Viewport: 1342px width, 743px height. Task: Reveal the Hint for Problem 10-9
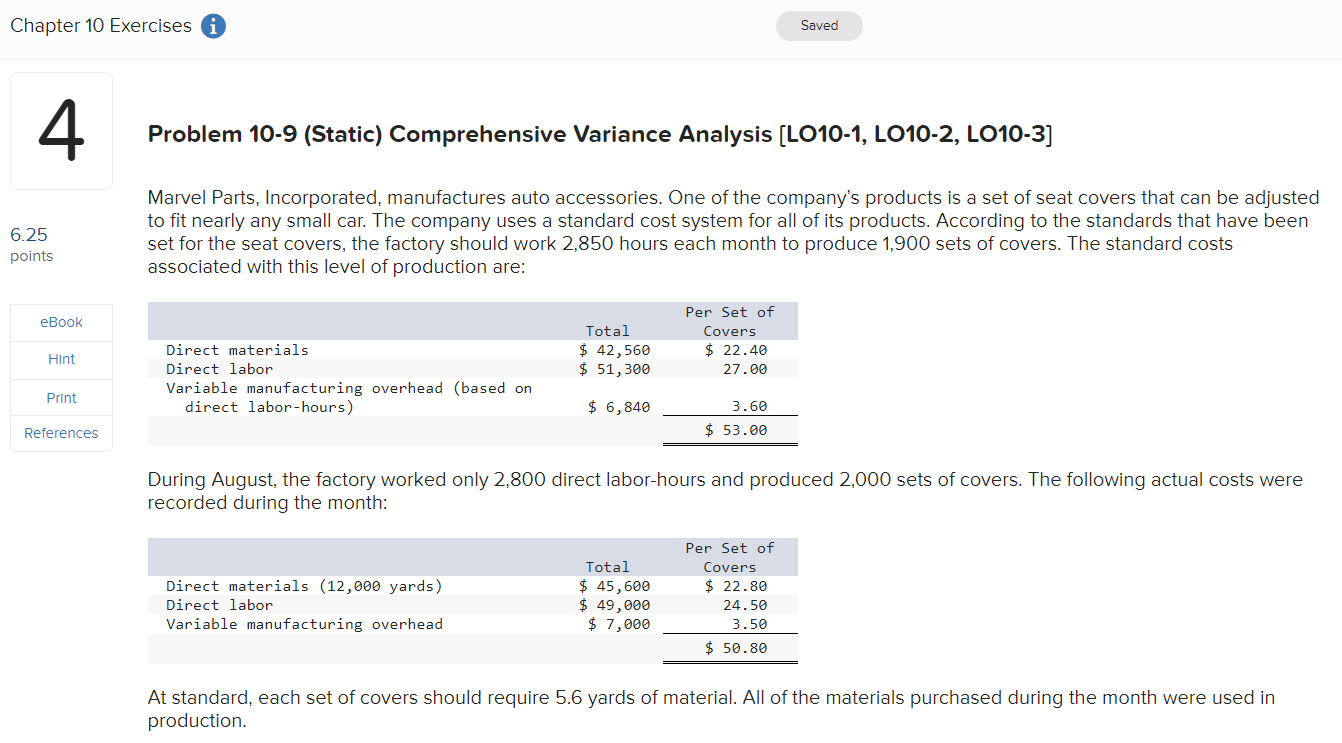coord(60,359)
